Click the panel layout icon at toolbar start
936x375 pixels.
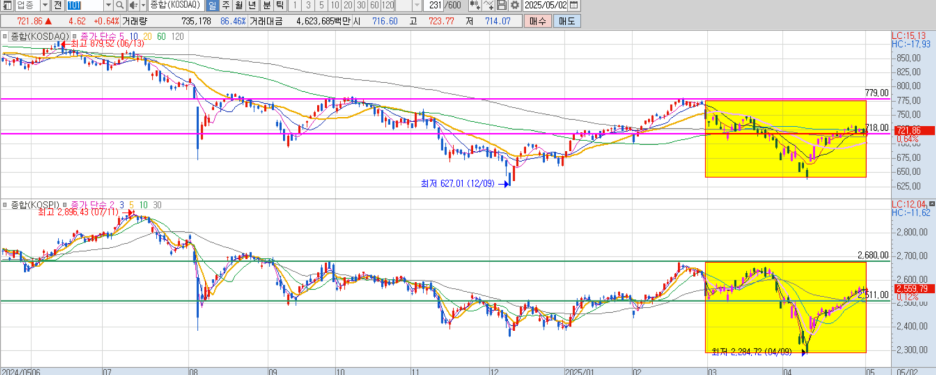coord(7,5)
